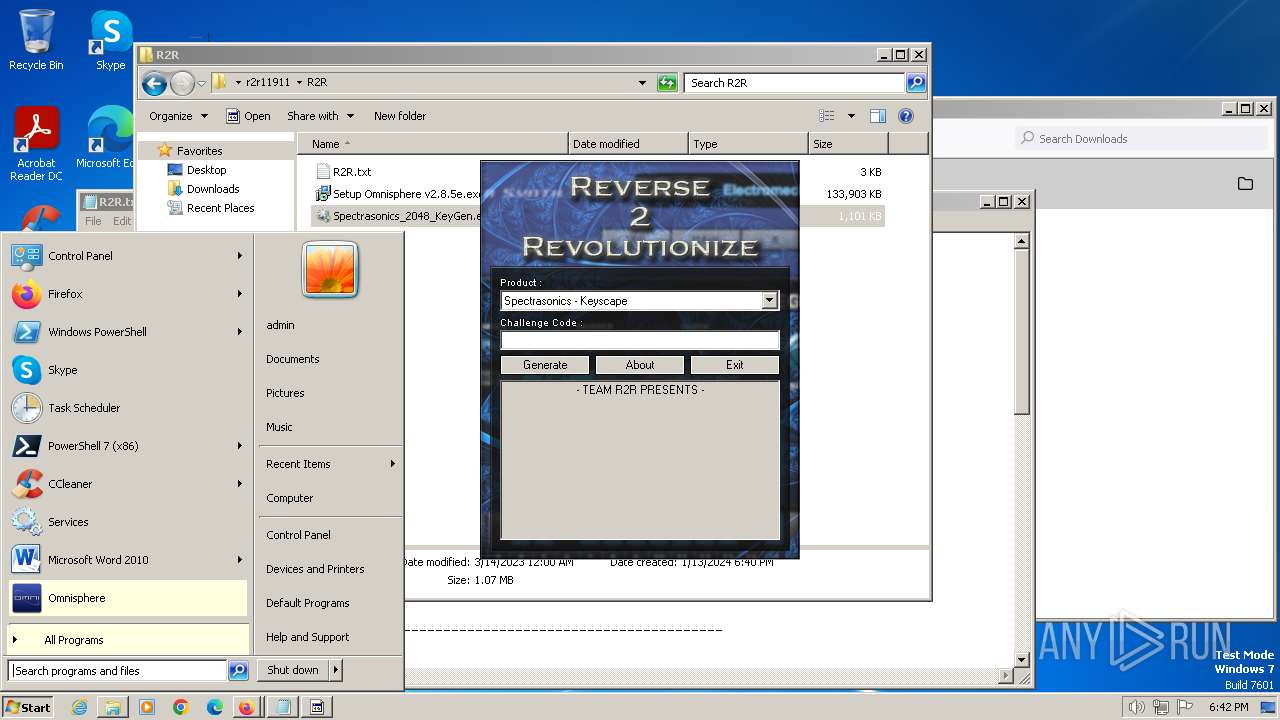
Task: Open Share with dropdown menu
Action: tap(320, 116)
